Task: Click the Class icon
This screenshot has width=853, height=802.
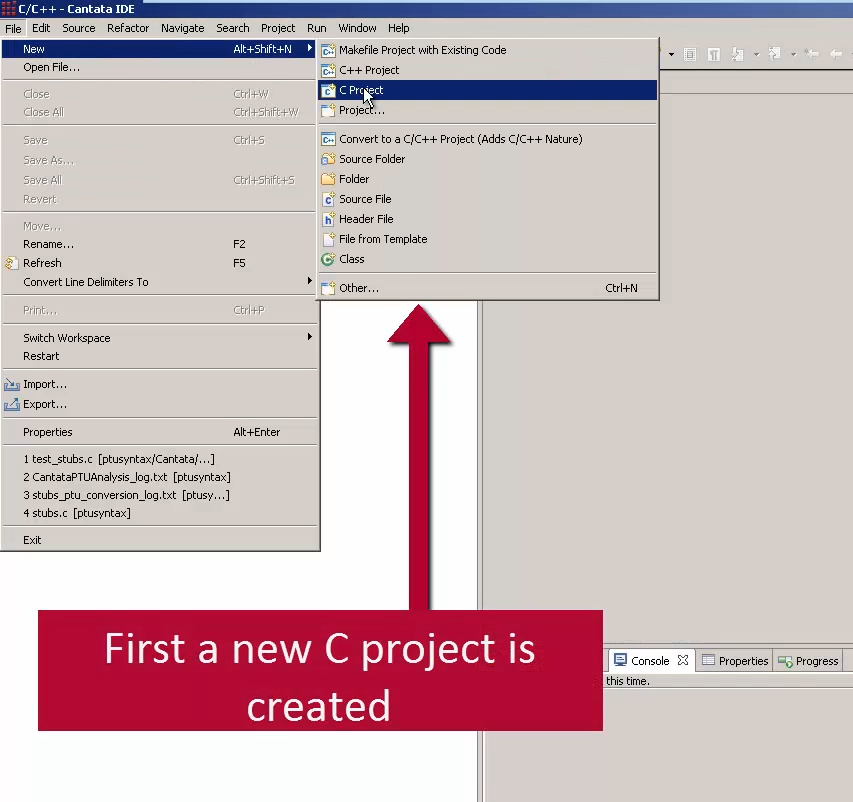Action: click(x=328, y=259)
